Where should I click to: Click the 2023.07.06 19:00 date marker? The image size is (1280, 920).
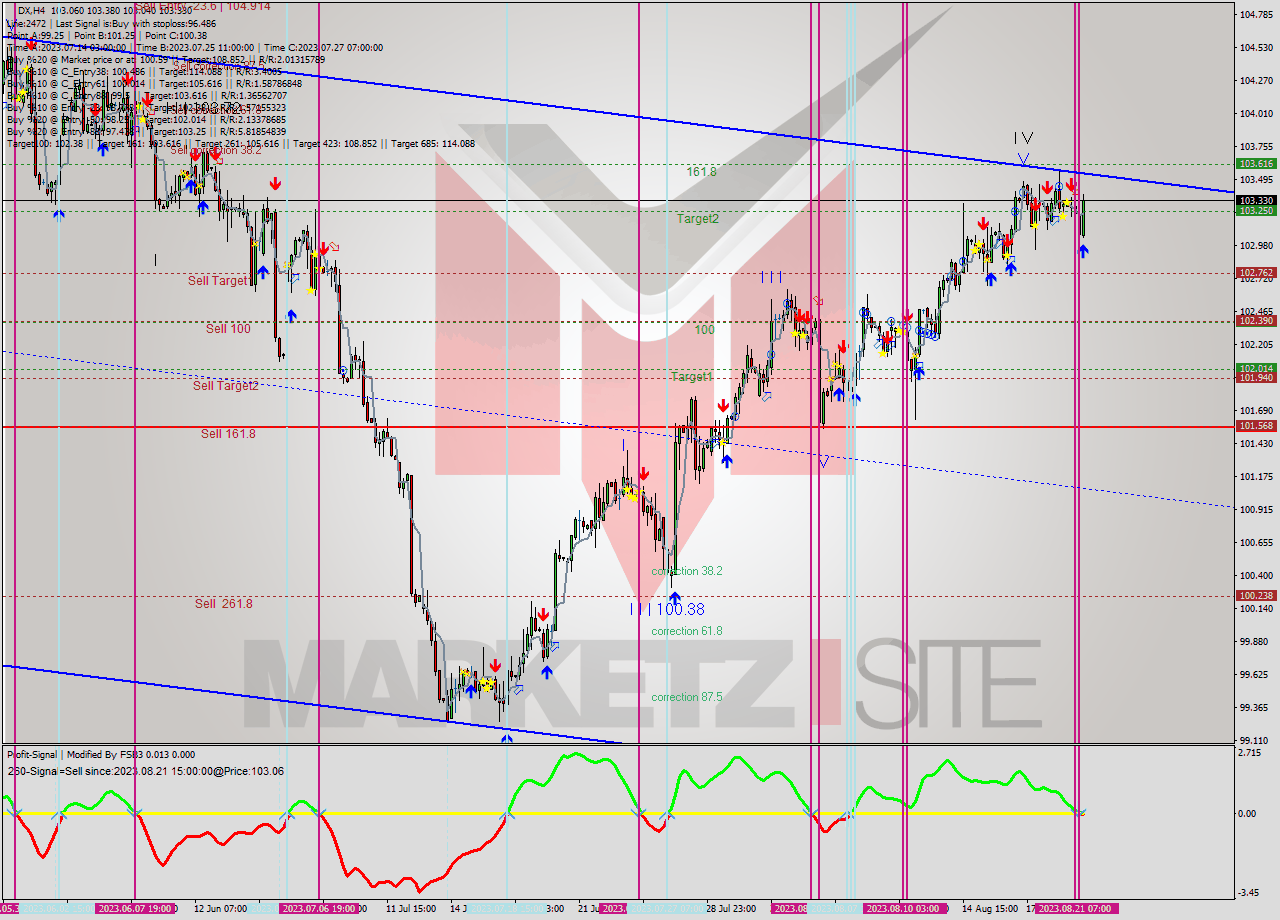318,908
